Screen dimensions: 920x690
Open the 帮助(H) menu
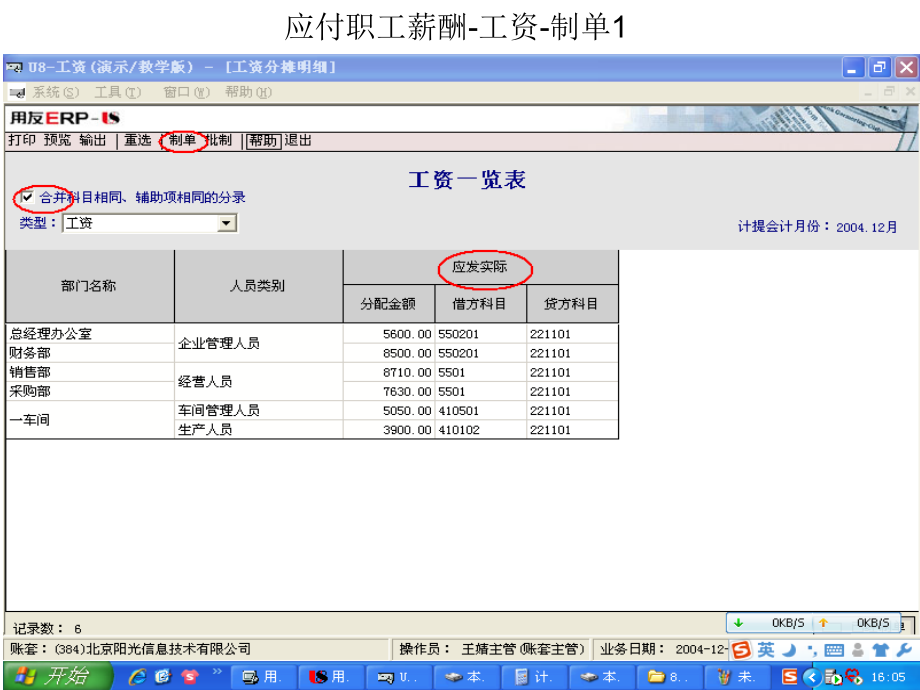tap(249, 92)
